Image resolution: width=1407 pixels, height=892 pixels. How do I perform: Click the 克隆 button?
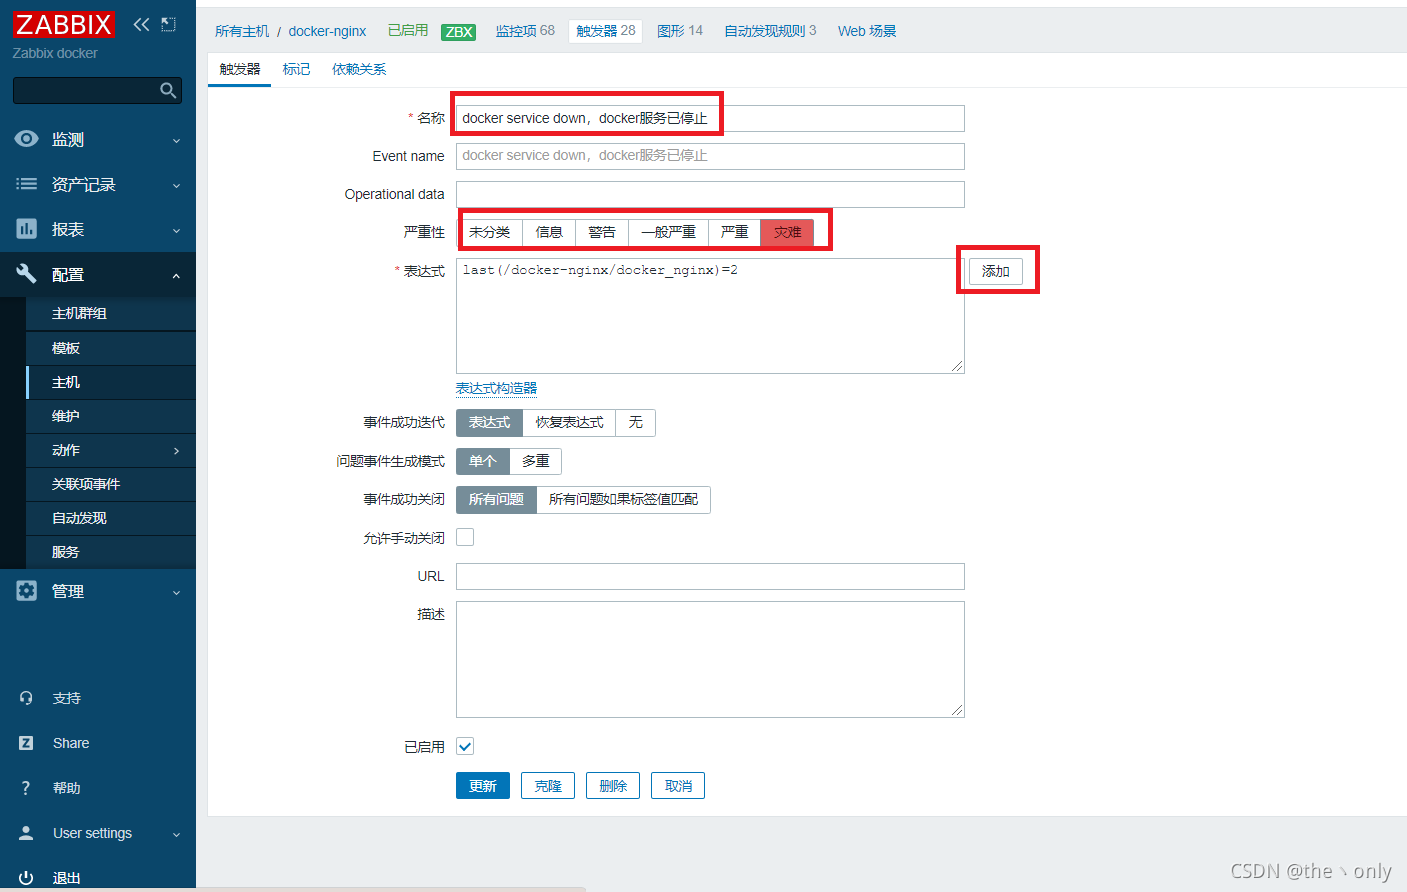pos(548,786)
